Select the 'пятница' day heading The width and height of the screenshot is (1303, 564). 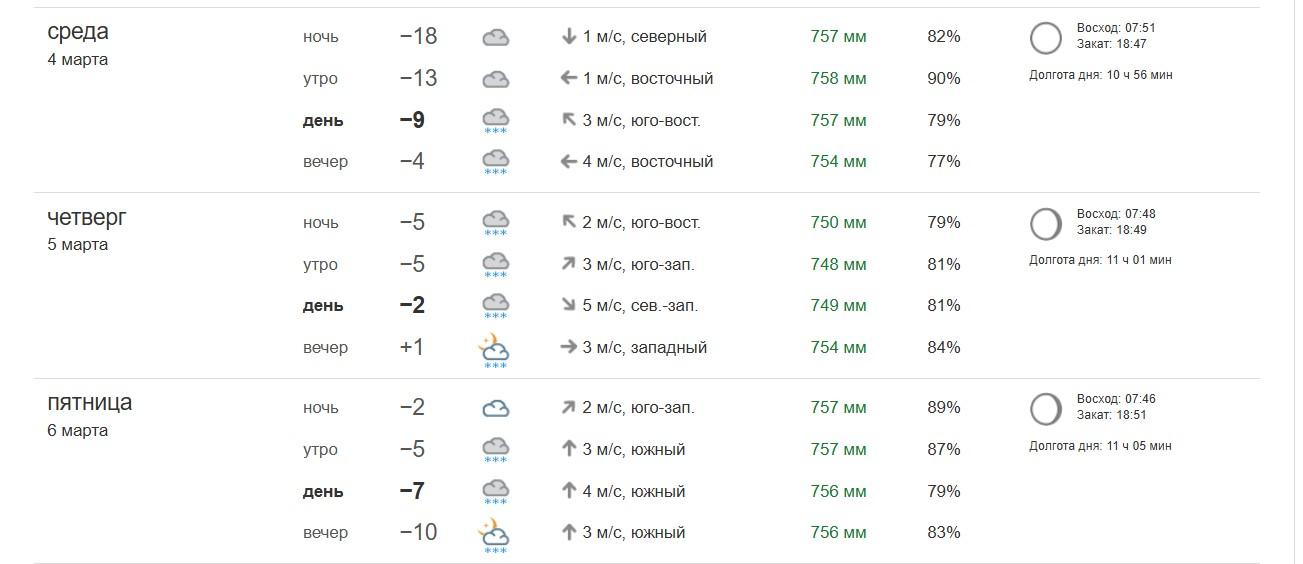89,403
